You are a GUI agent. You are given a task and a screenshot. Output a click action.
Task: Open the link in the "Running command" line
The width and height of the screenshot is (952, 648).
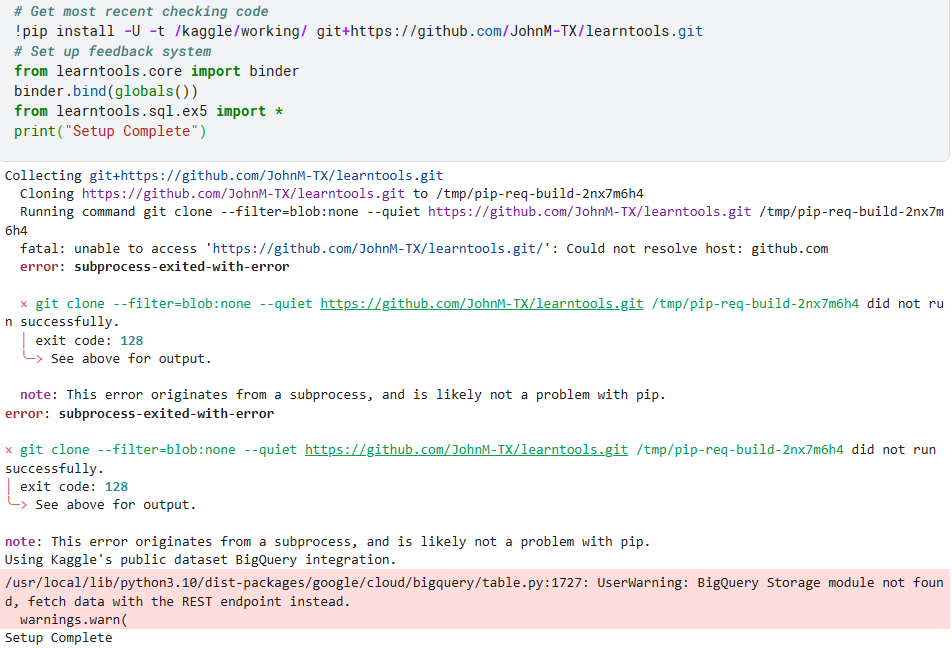590,212
